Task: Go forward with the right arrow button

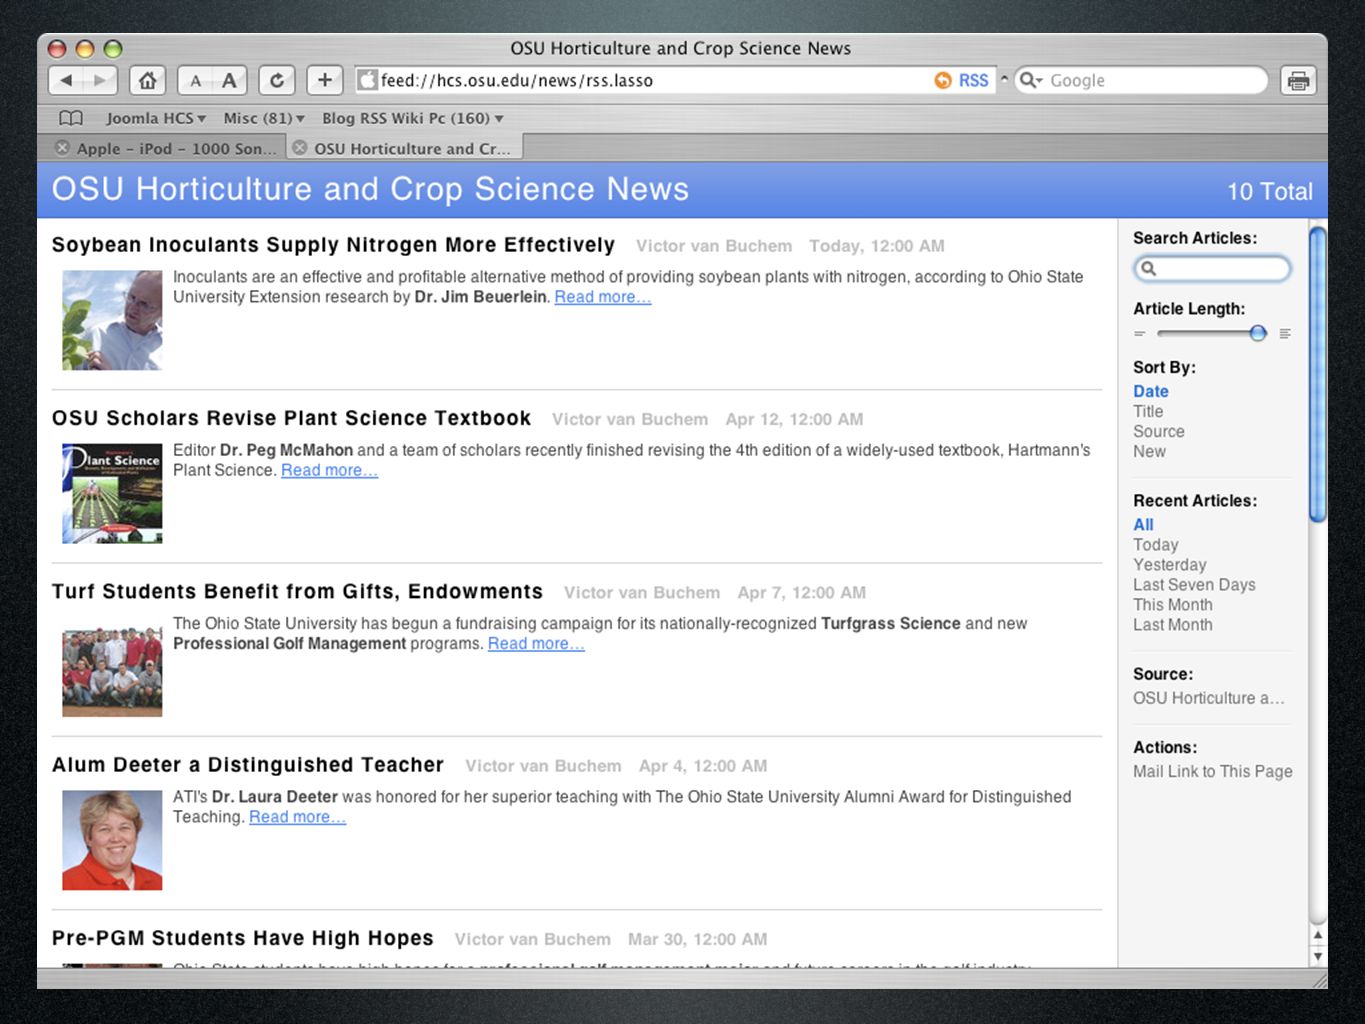Action: click(100, 80)
